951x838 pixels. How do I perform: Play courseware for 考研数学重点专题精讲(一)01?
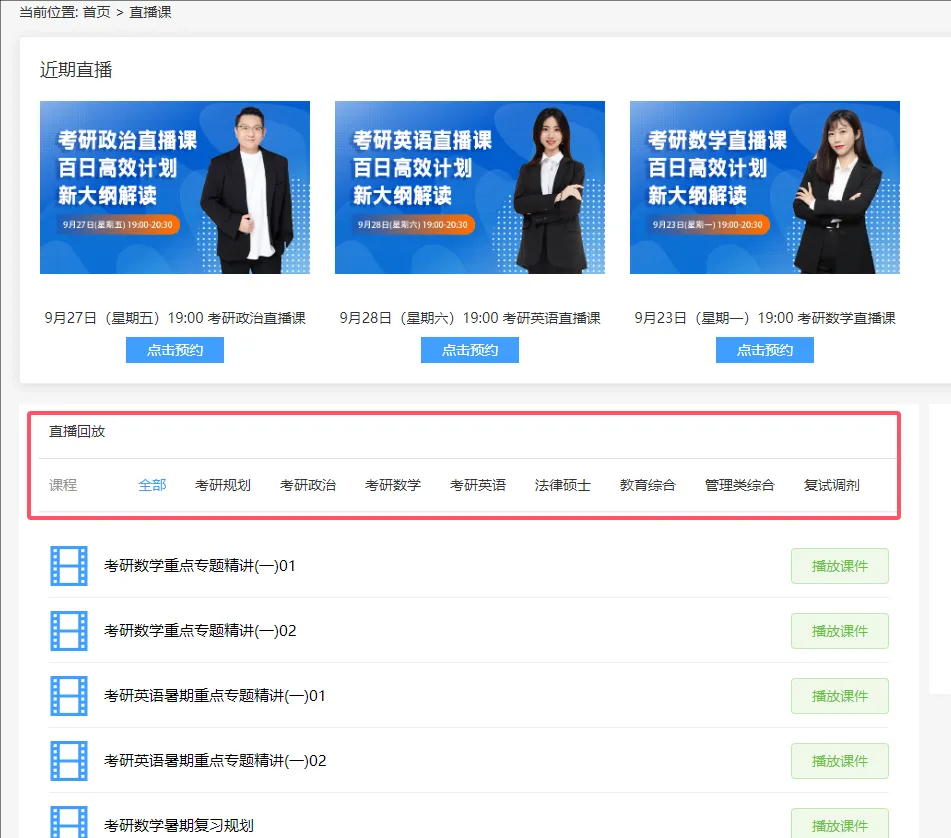coord(840,566)
